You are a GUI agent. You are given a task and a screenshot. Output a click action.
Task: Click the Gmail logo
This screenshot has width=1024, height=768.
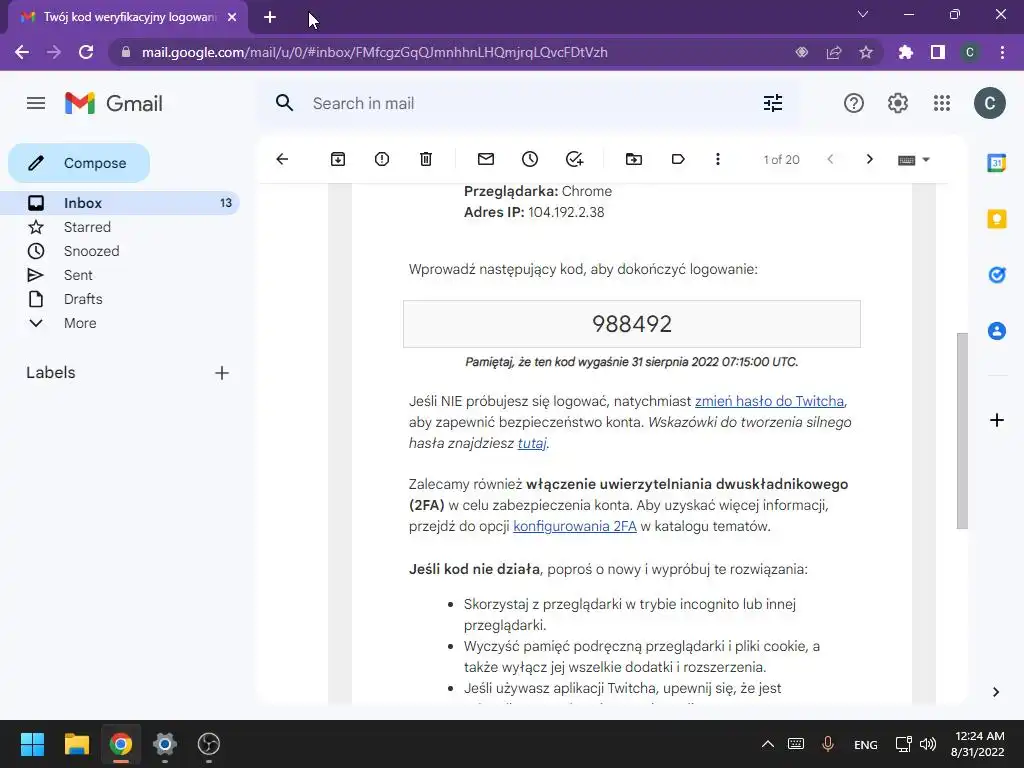114,103
